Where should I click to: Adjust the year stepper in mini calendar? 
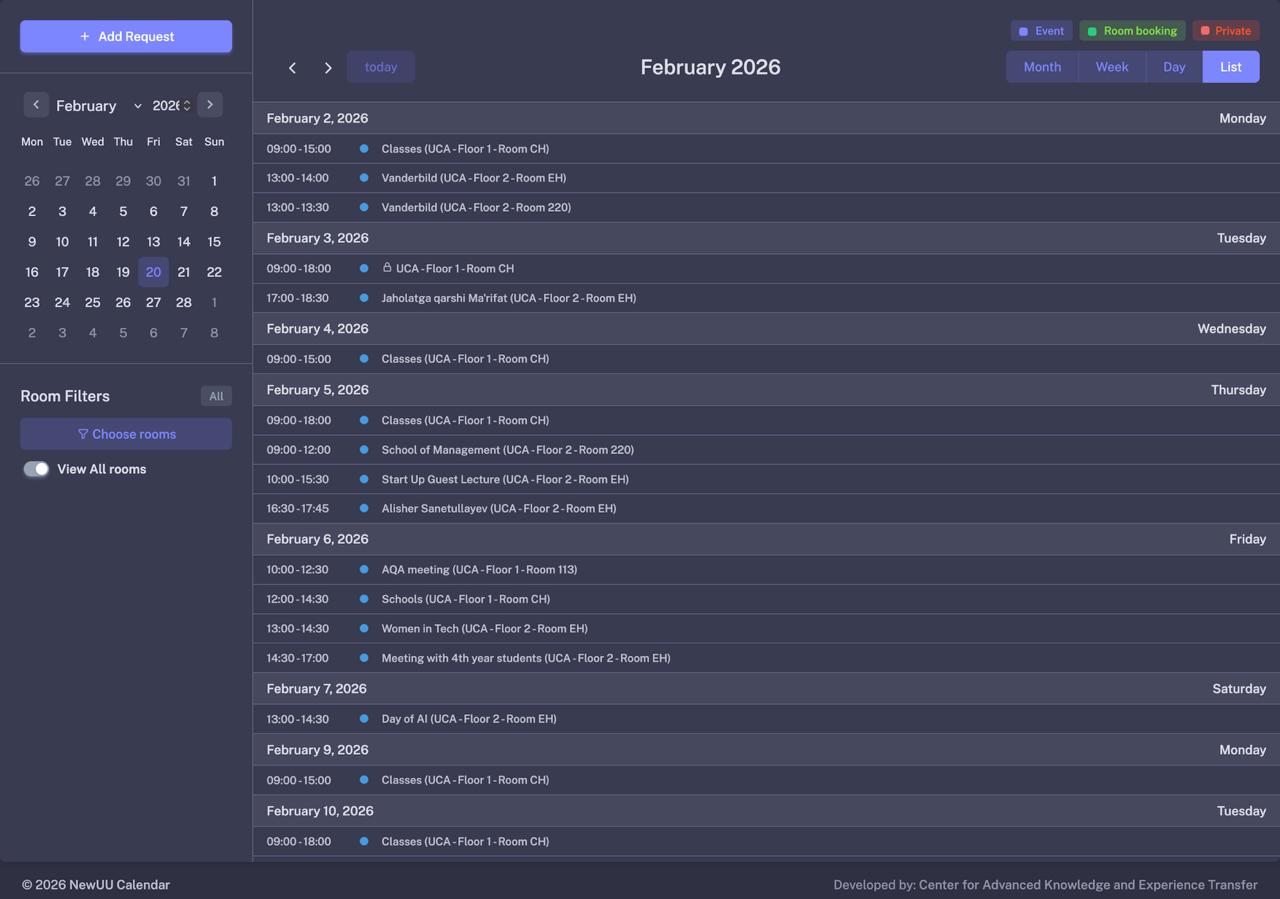click(186, 106)
